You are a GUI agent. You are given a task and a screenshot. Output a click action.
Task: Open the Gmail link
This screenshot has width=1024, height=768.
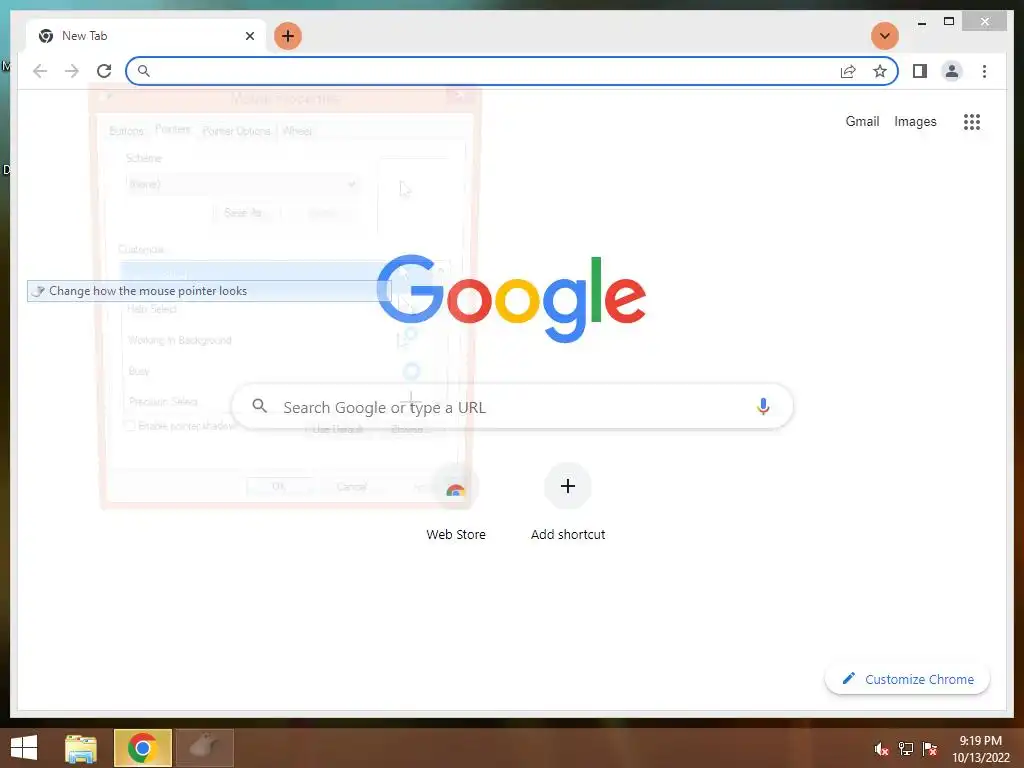click(x=862, y=121)
